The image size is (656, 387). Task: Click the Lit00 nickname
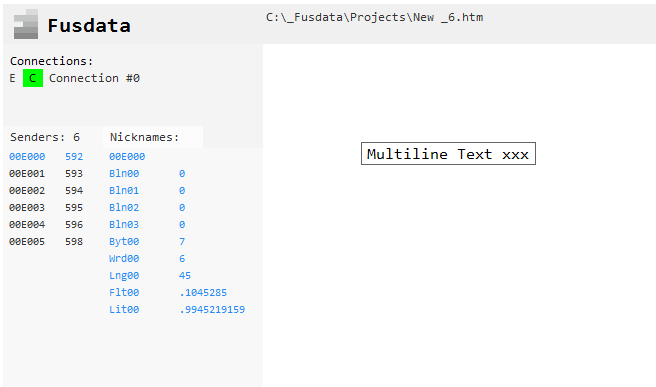pyautogui.click(x=124, y=310)
